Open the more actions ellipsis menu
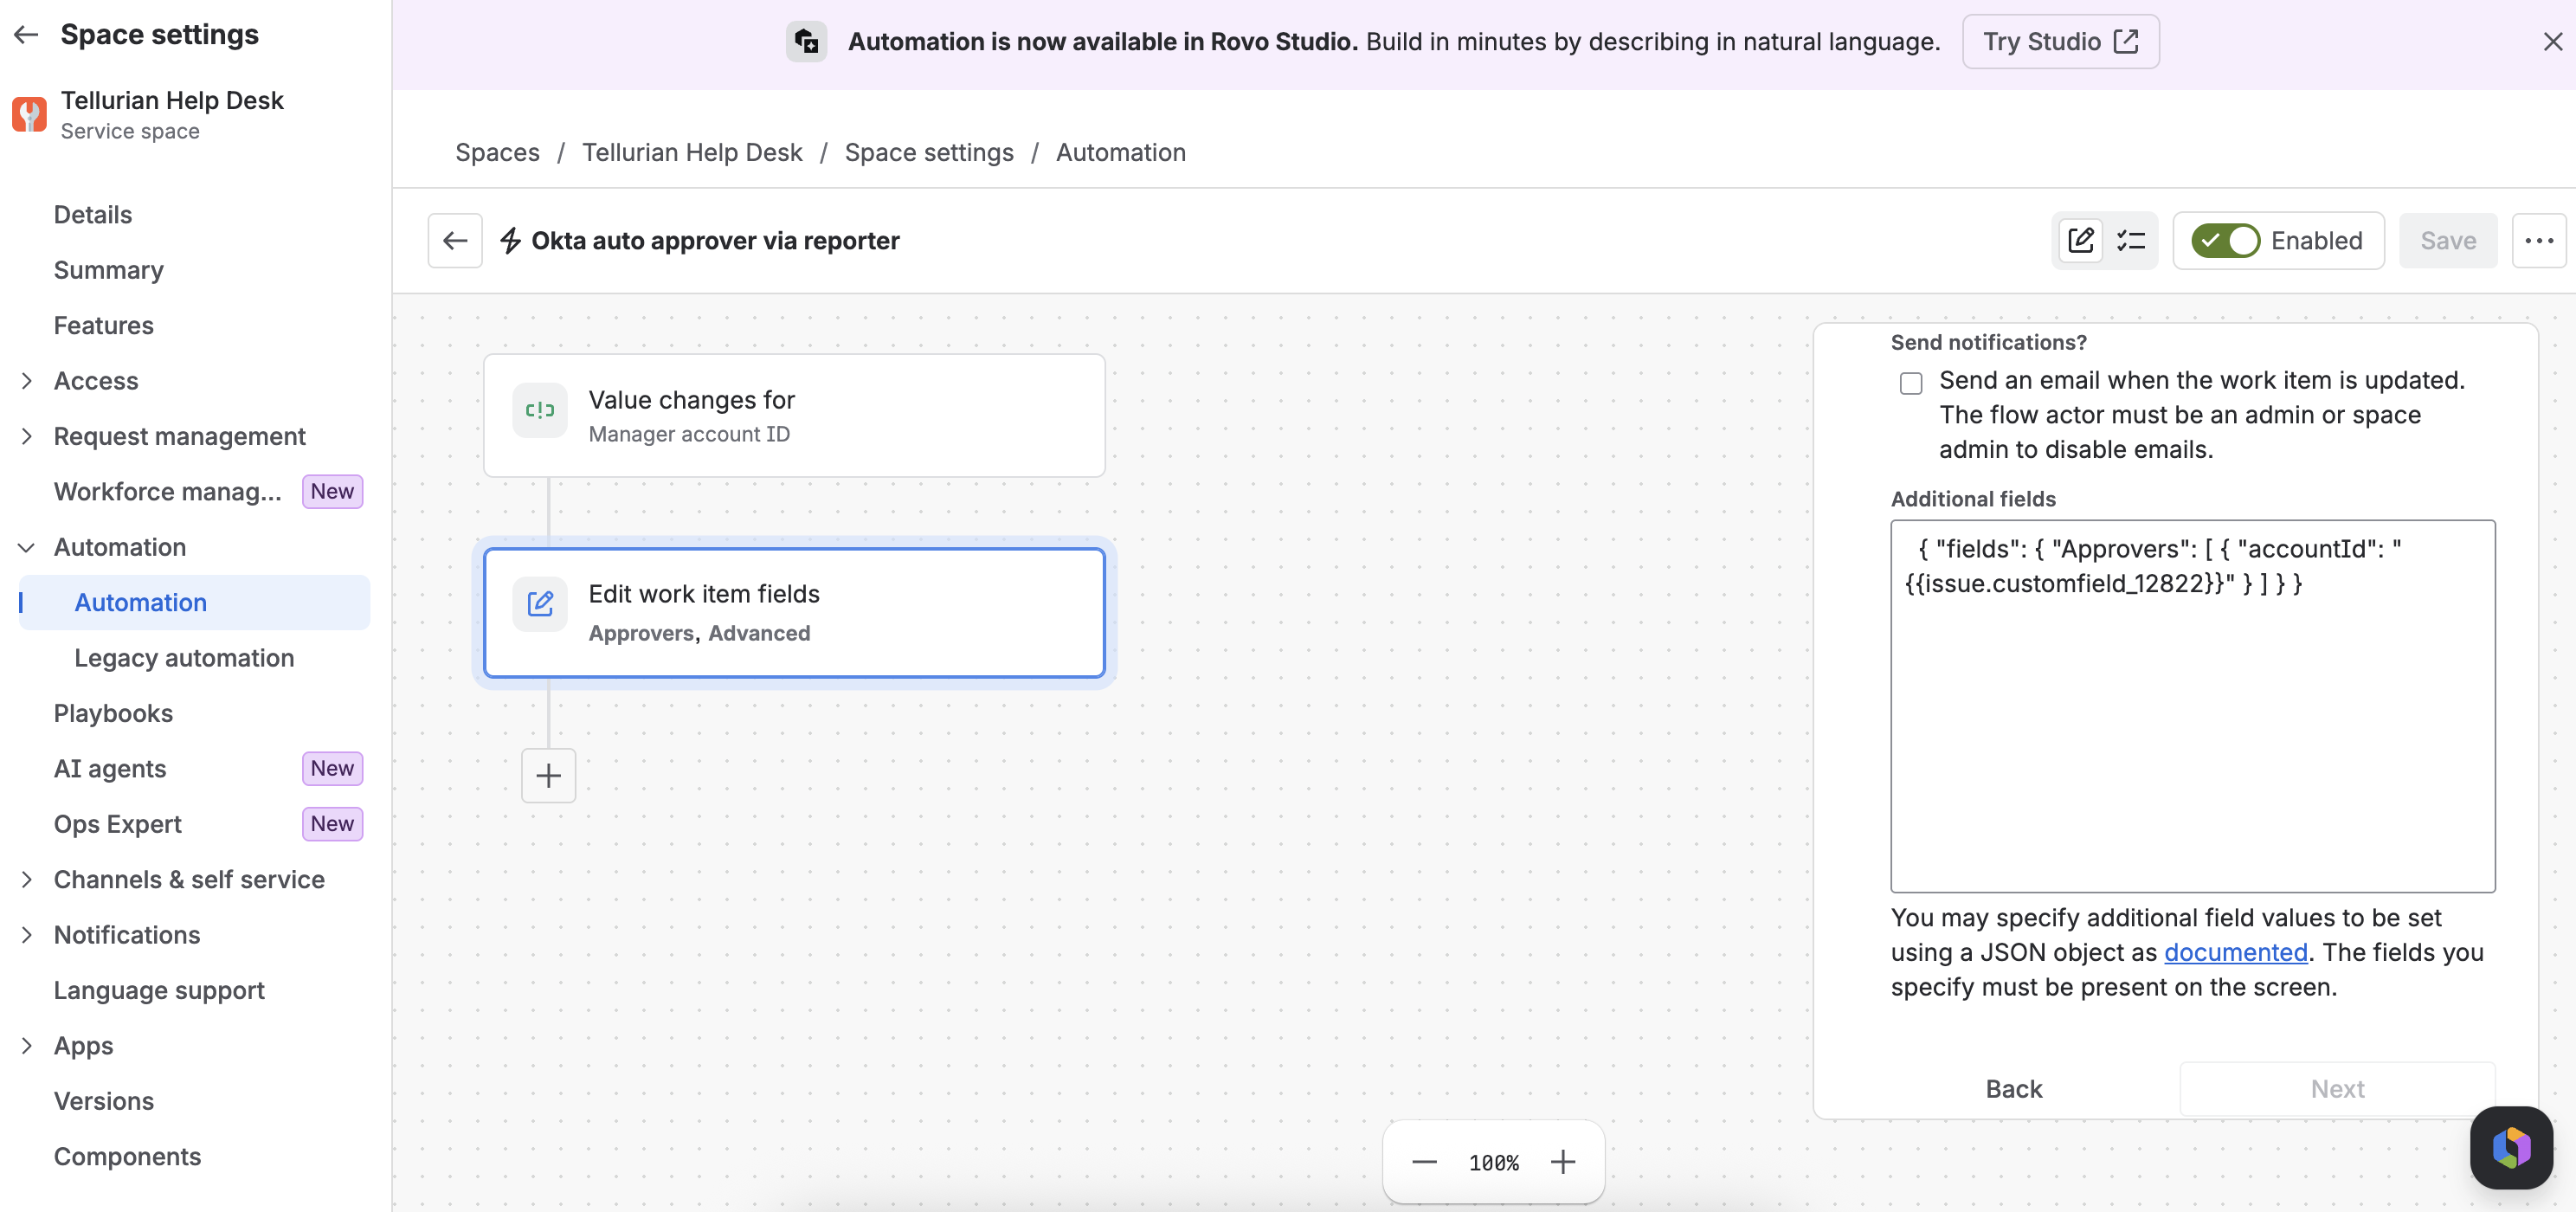Screen dimensions: 2576x1212 point(2539,241)
